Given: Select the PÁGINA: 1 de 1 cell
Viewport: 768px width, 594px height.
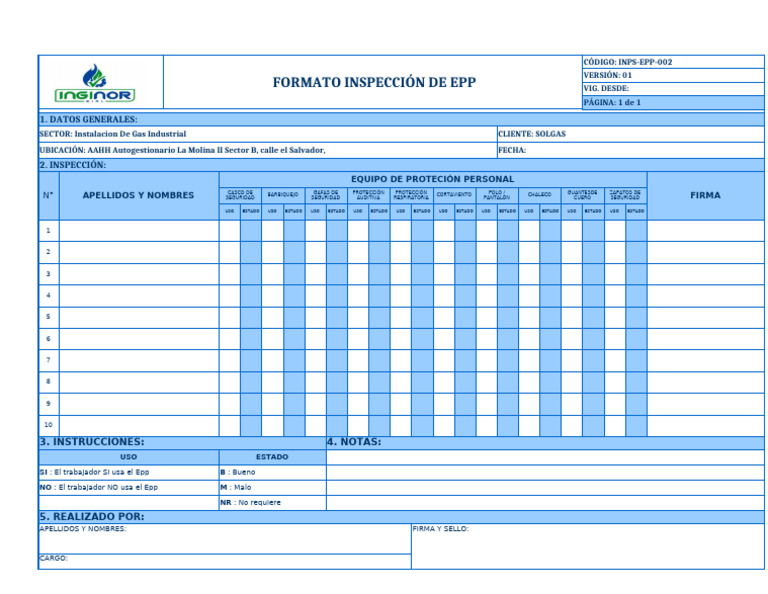Looking at the screenshot, I should [673, 102].
